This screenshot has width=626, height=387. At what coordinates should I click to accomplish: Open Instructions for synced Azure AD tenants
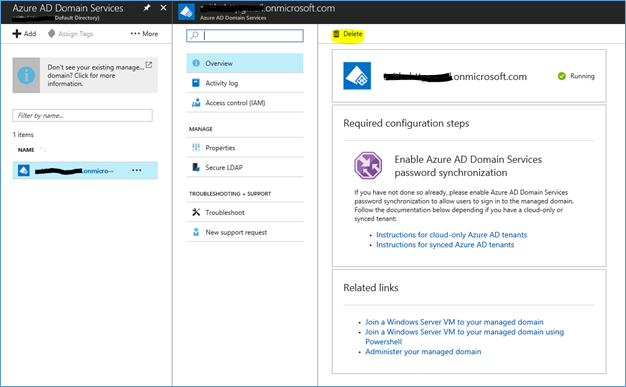445,245
